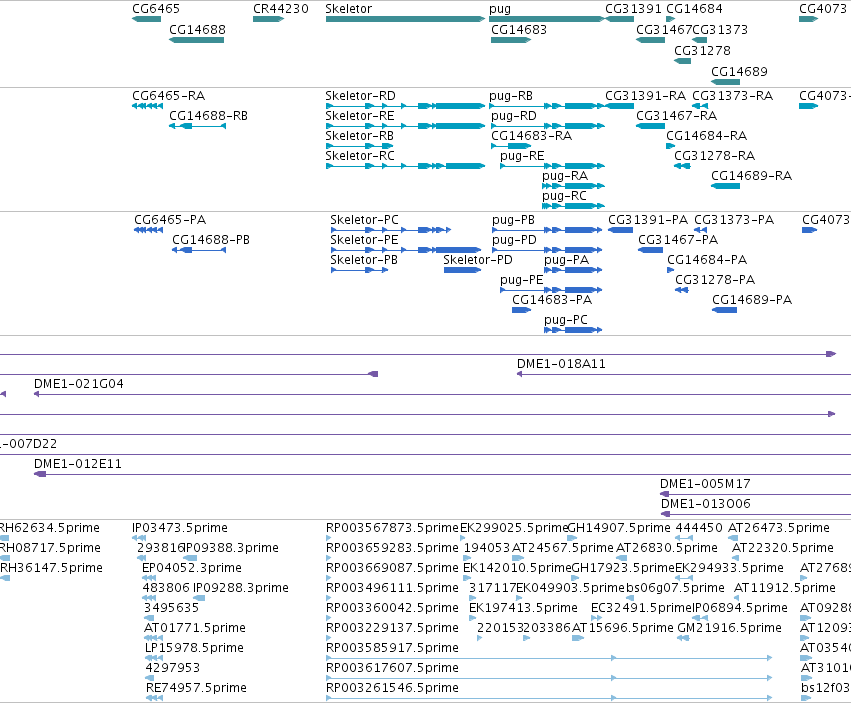
Task: Click the AT26473.5prime EST label
Action: [778, 528]
